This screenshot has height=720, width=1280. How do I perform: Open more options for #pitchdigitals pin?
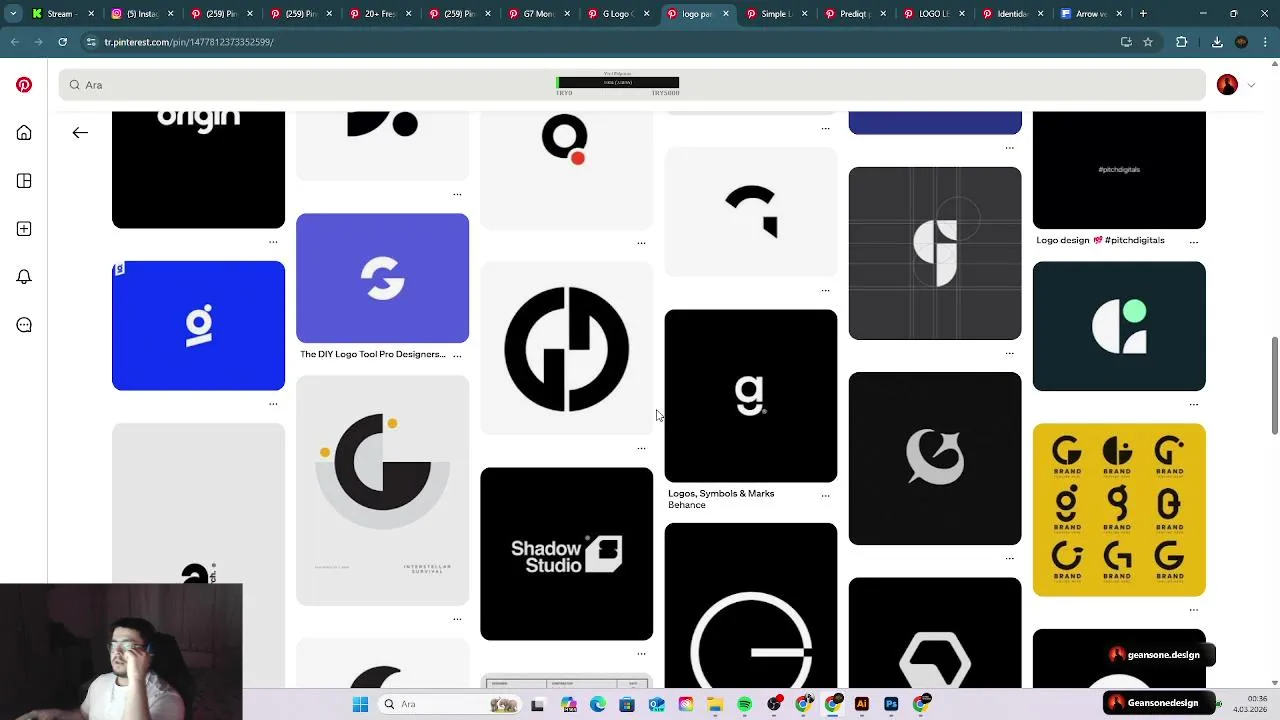pos(1193,241)
